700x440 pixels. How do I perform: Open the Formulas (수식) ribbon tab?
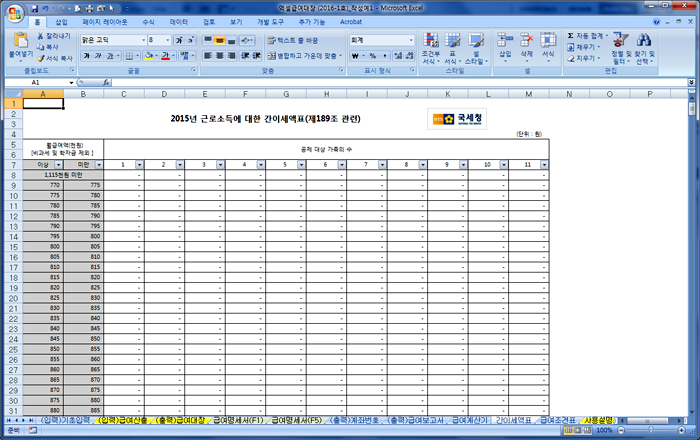point(148,22)
